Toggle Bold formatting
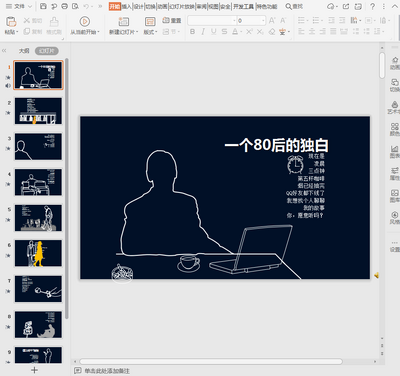 pyautogui.click(x=192, y=32)
